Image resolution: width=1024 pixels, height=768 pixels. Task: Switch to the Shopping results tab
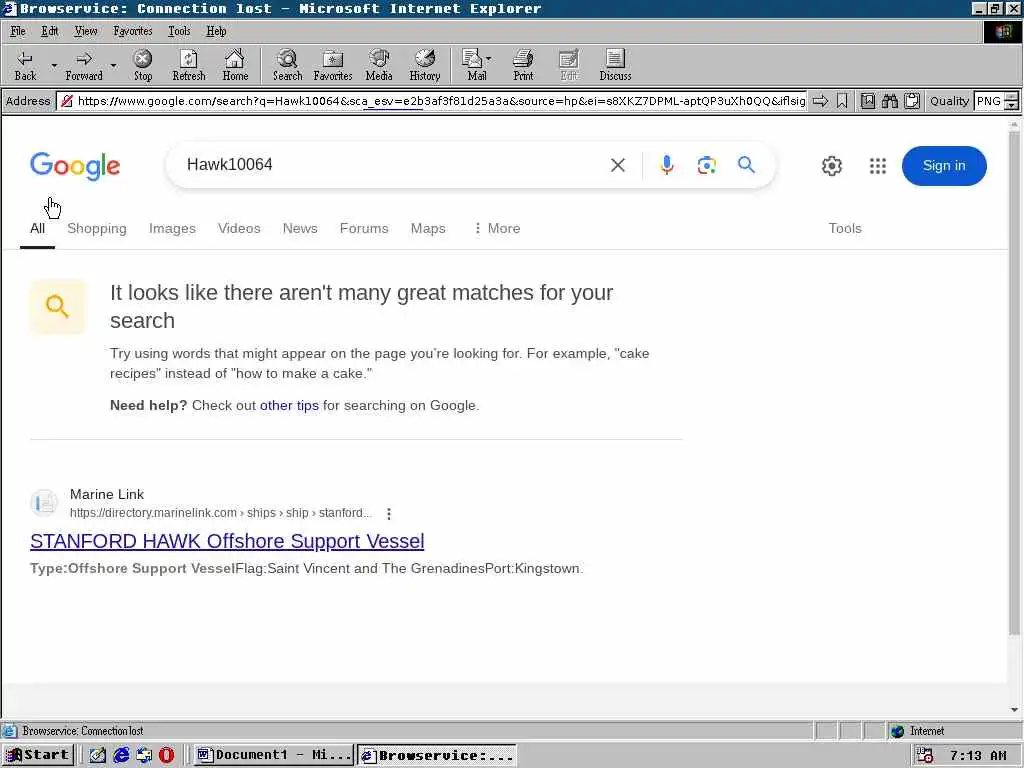tap(97, 229)
